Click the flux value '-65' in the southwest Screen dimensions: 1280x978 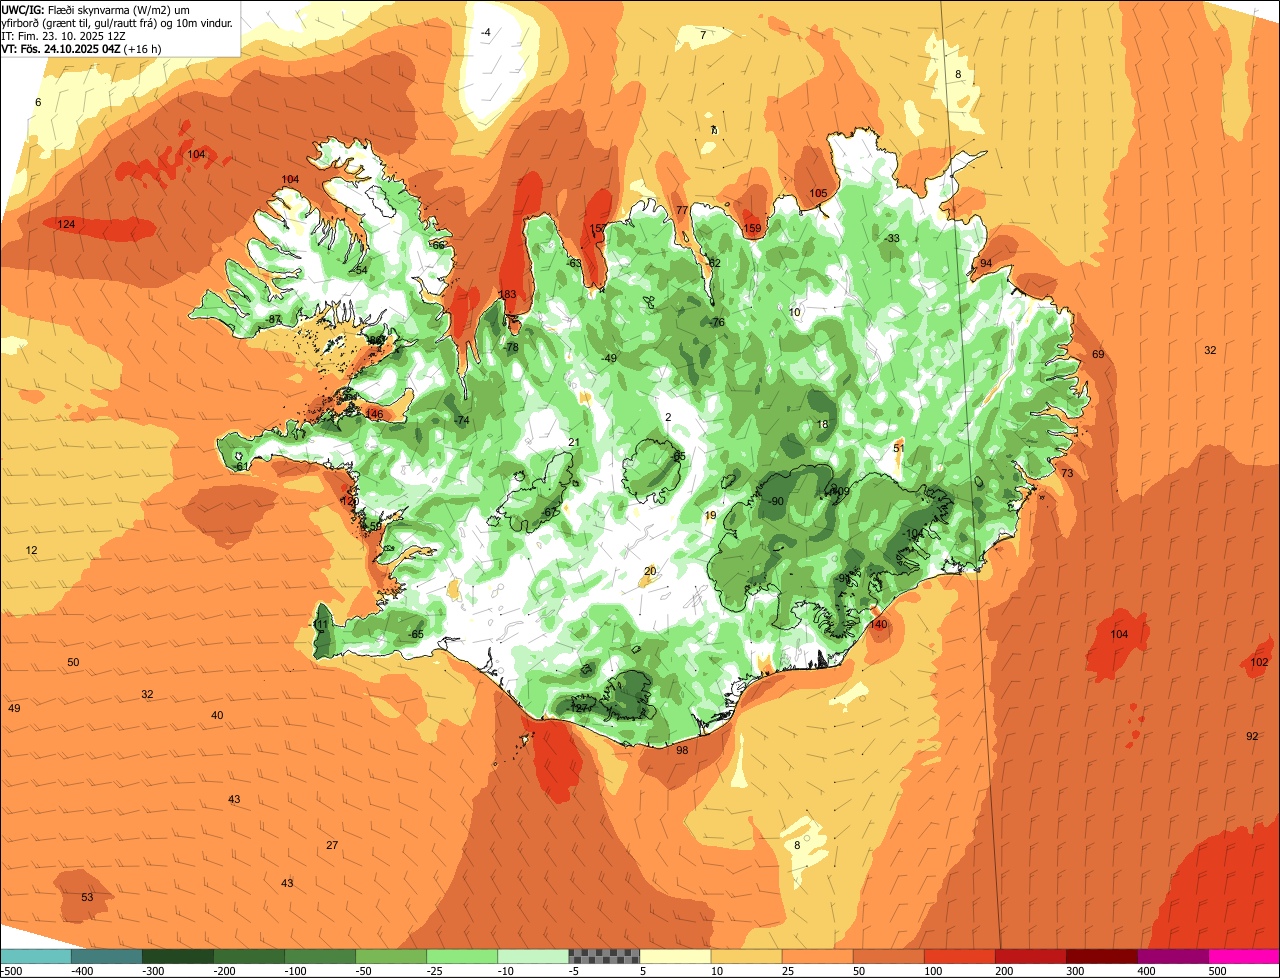click(416, 634)
